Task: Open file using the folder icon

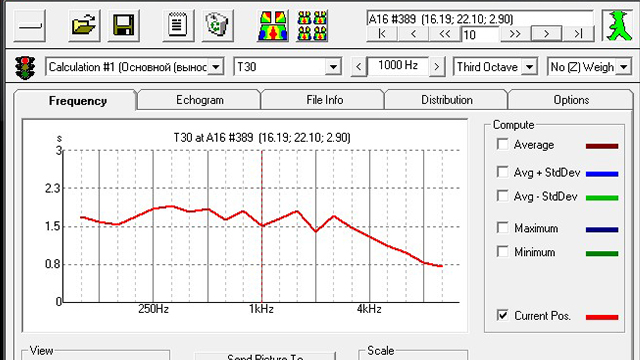Action: pyautogui.click(x=84, y=25)
